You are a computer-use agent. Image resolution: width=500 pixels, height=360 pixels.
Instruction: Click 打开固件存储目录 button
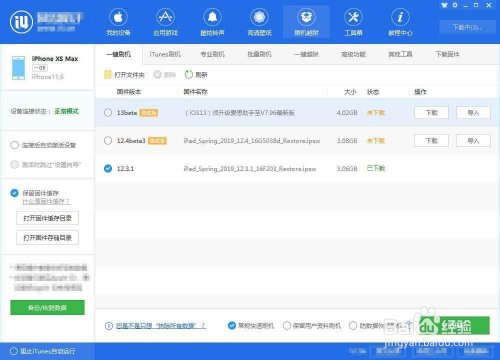[47, 238]
